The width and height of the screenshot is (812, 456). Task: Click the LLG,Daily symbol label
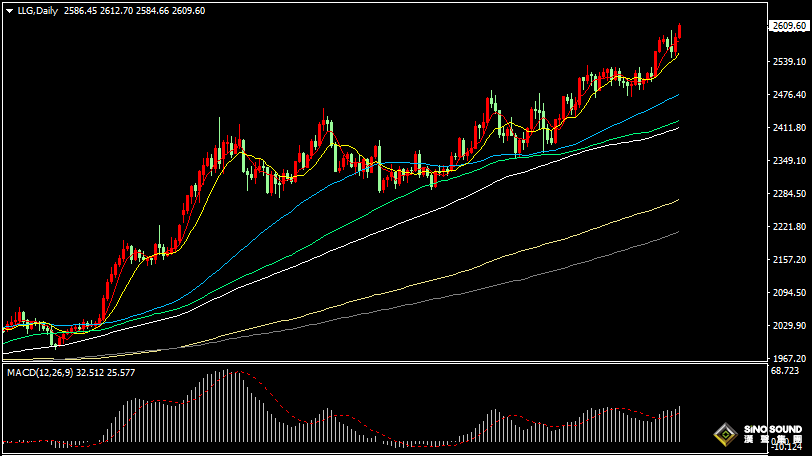click(38, 11)
